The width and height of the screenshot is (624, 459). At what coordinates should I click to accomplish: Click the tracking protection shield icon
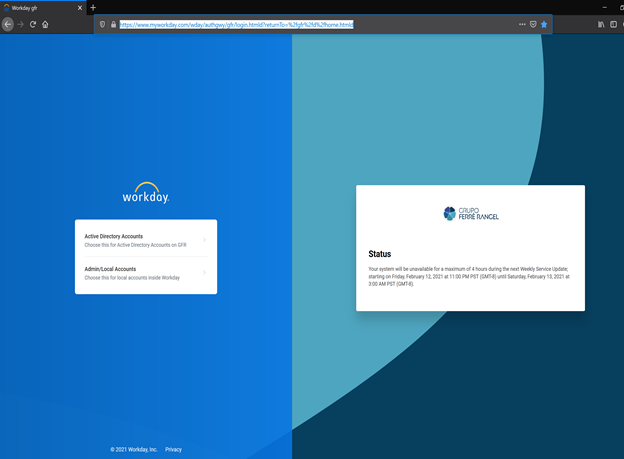coord(102,24)
